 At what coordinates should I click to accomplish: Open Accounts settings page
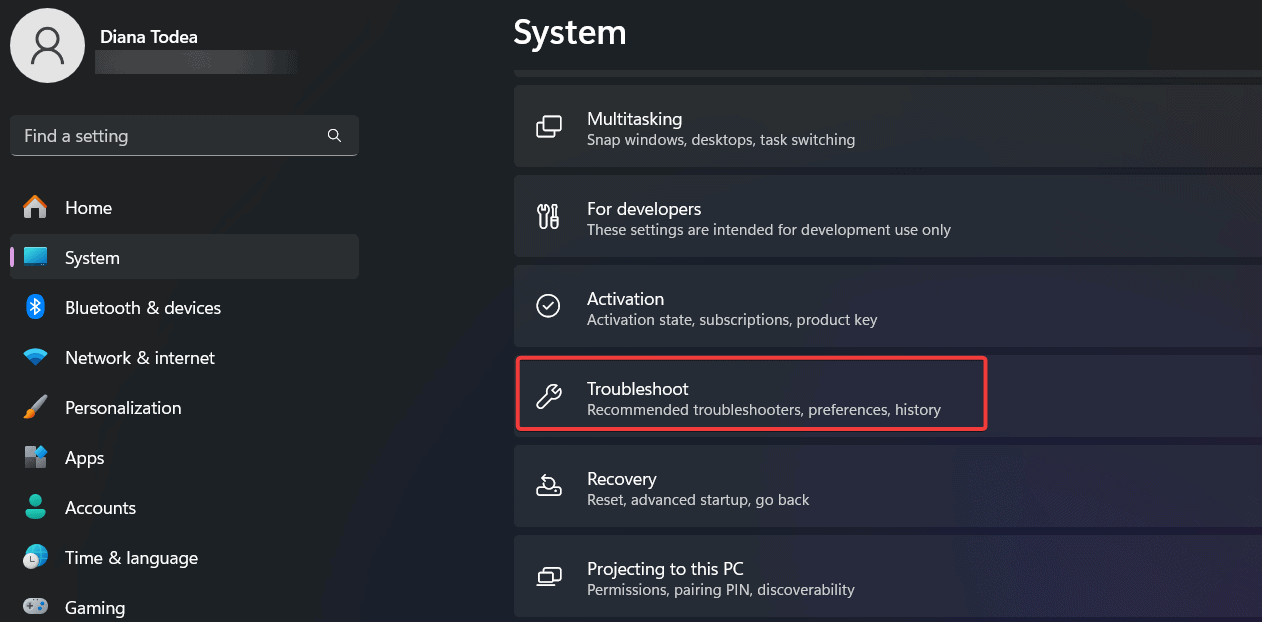pyautogui.click(x=100, y=508)
